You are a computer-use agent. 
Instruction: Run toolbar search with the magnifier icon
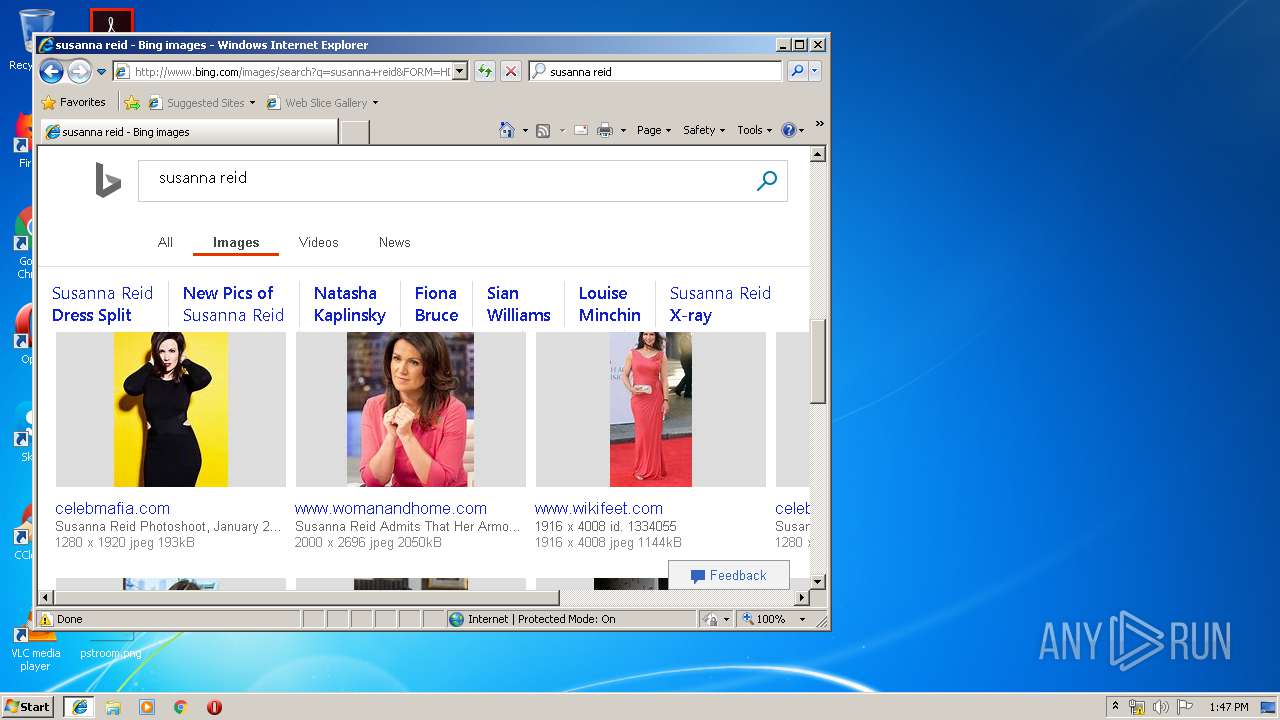pyautogui.click(x=797, y=71)
